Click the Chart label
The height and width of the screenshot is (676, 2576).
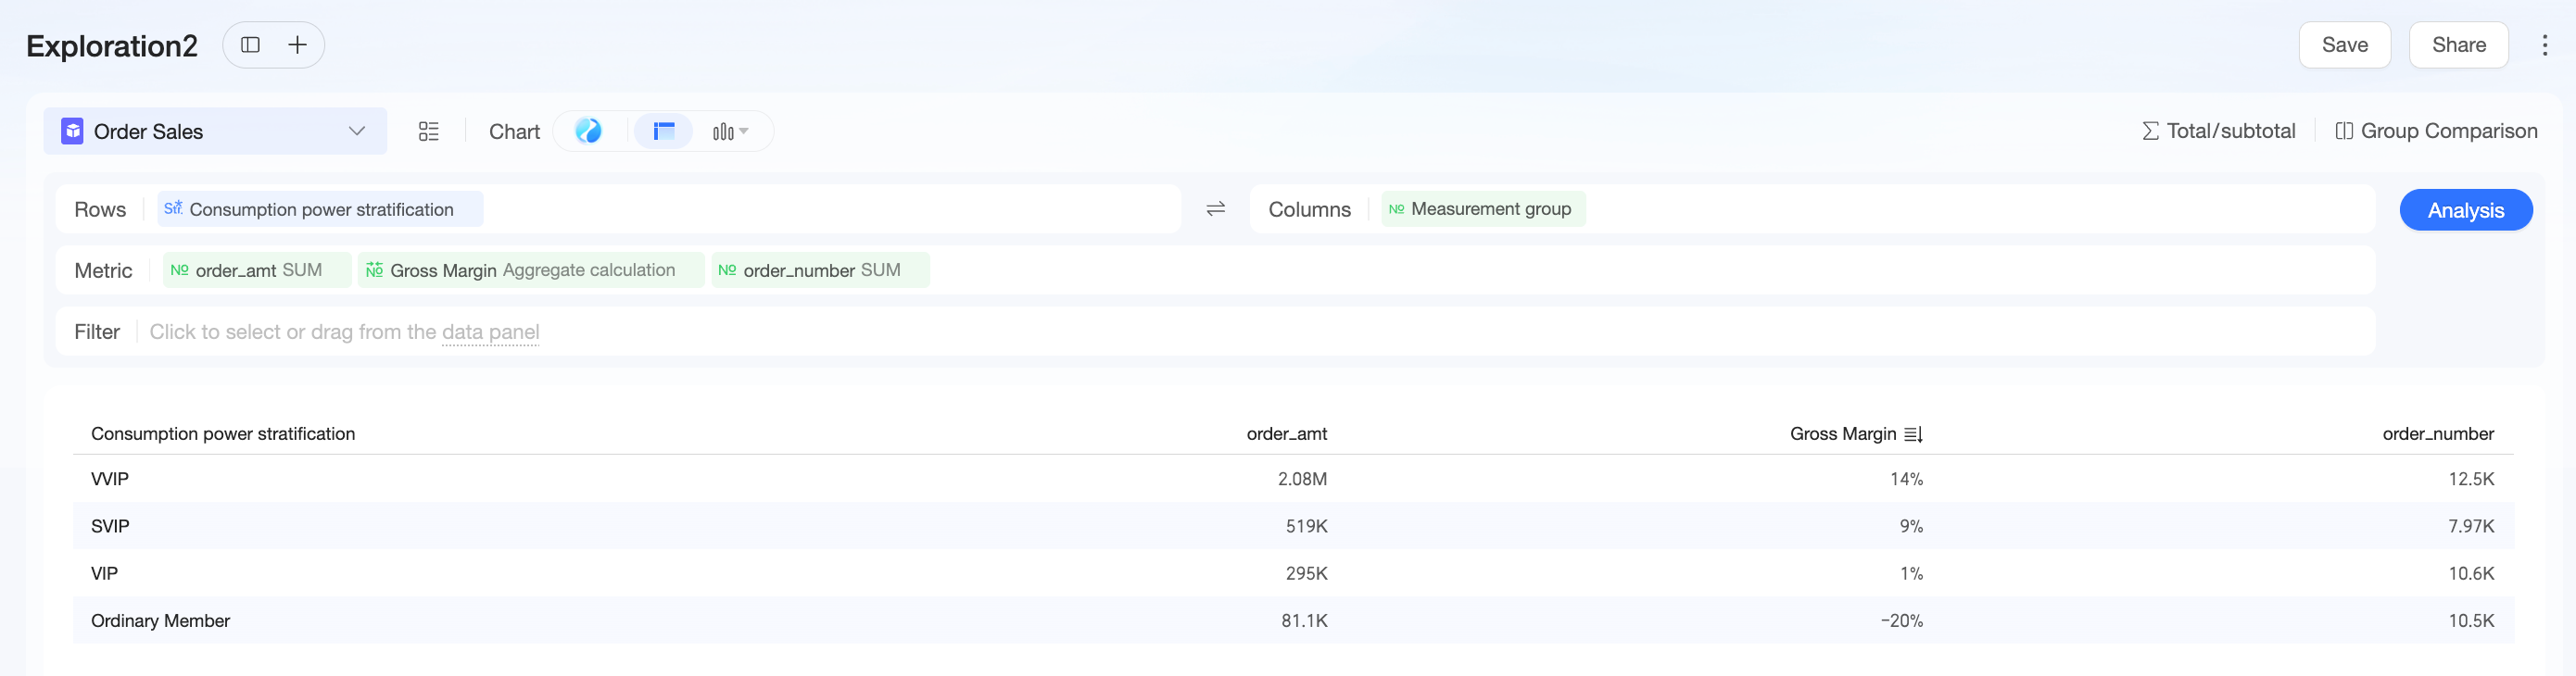(x=514, y=132)
